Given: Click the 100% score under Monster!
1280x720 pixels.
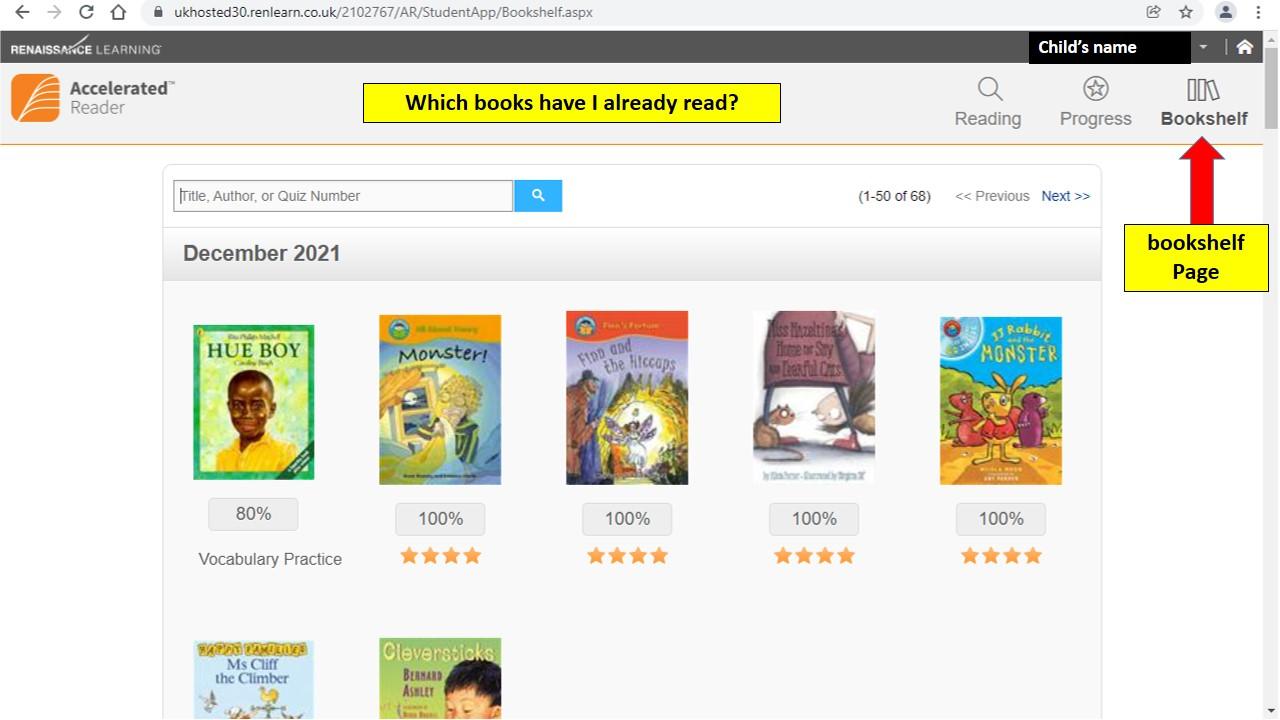Looking at the screenshot, I should click(440, 519).
